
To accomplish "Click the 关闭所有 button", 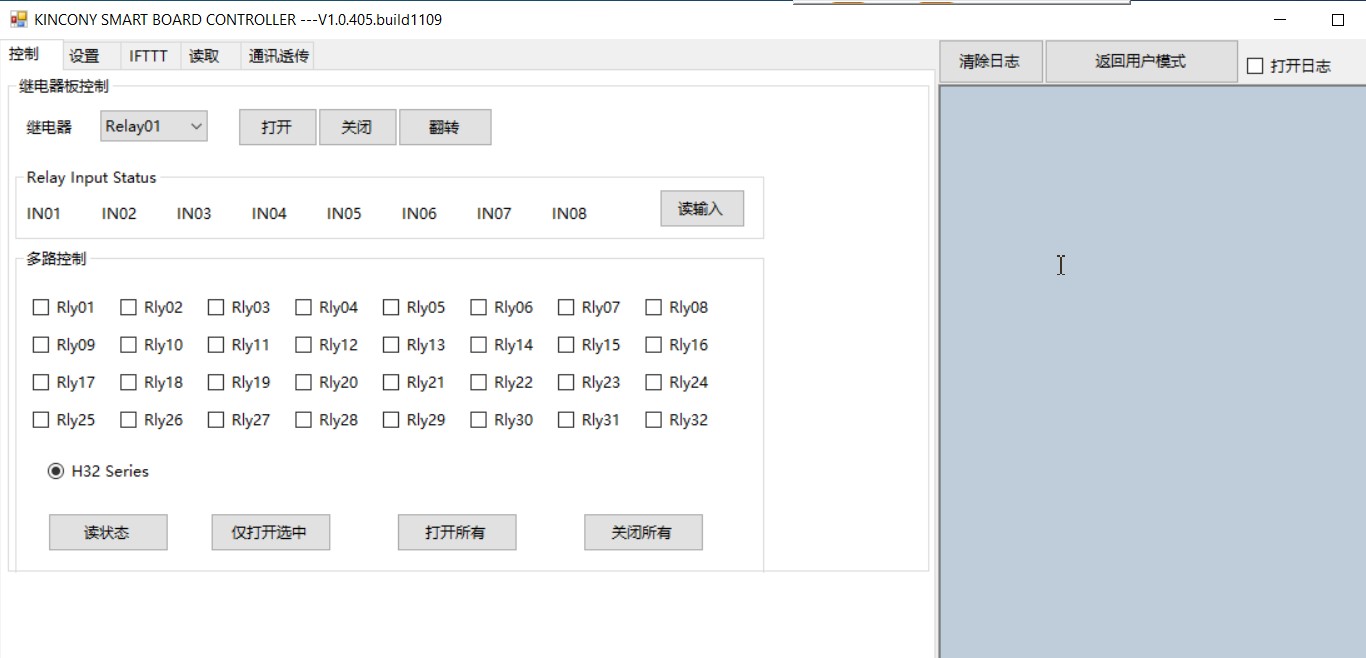I will (x=642, y=533).
